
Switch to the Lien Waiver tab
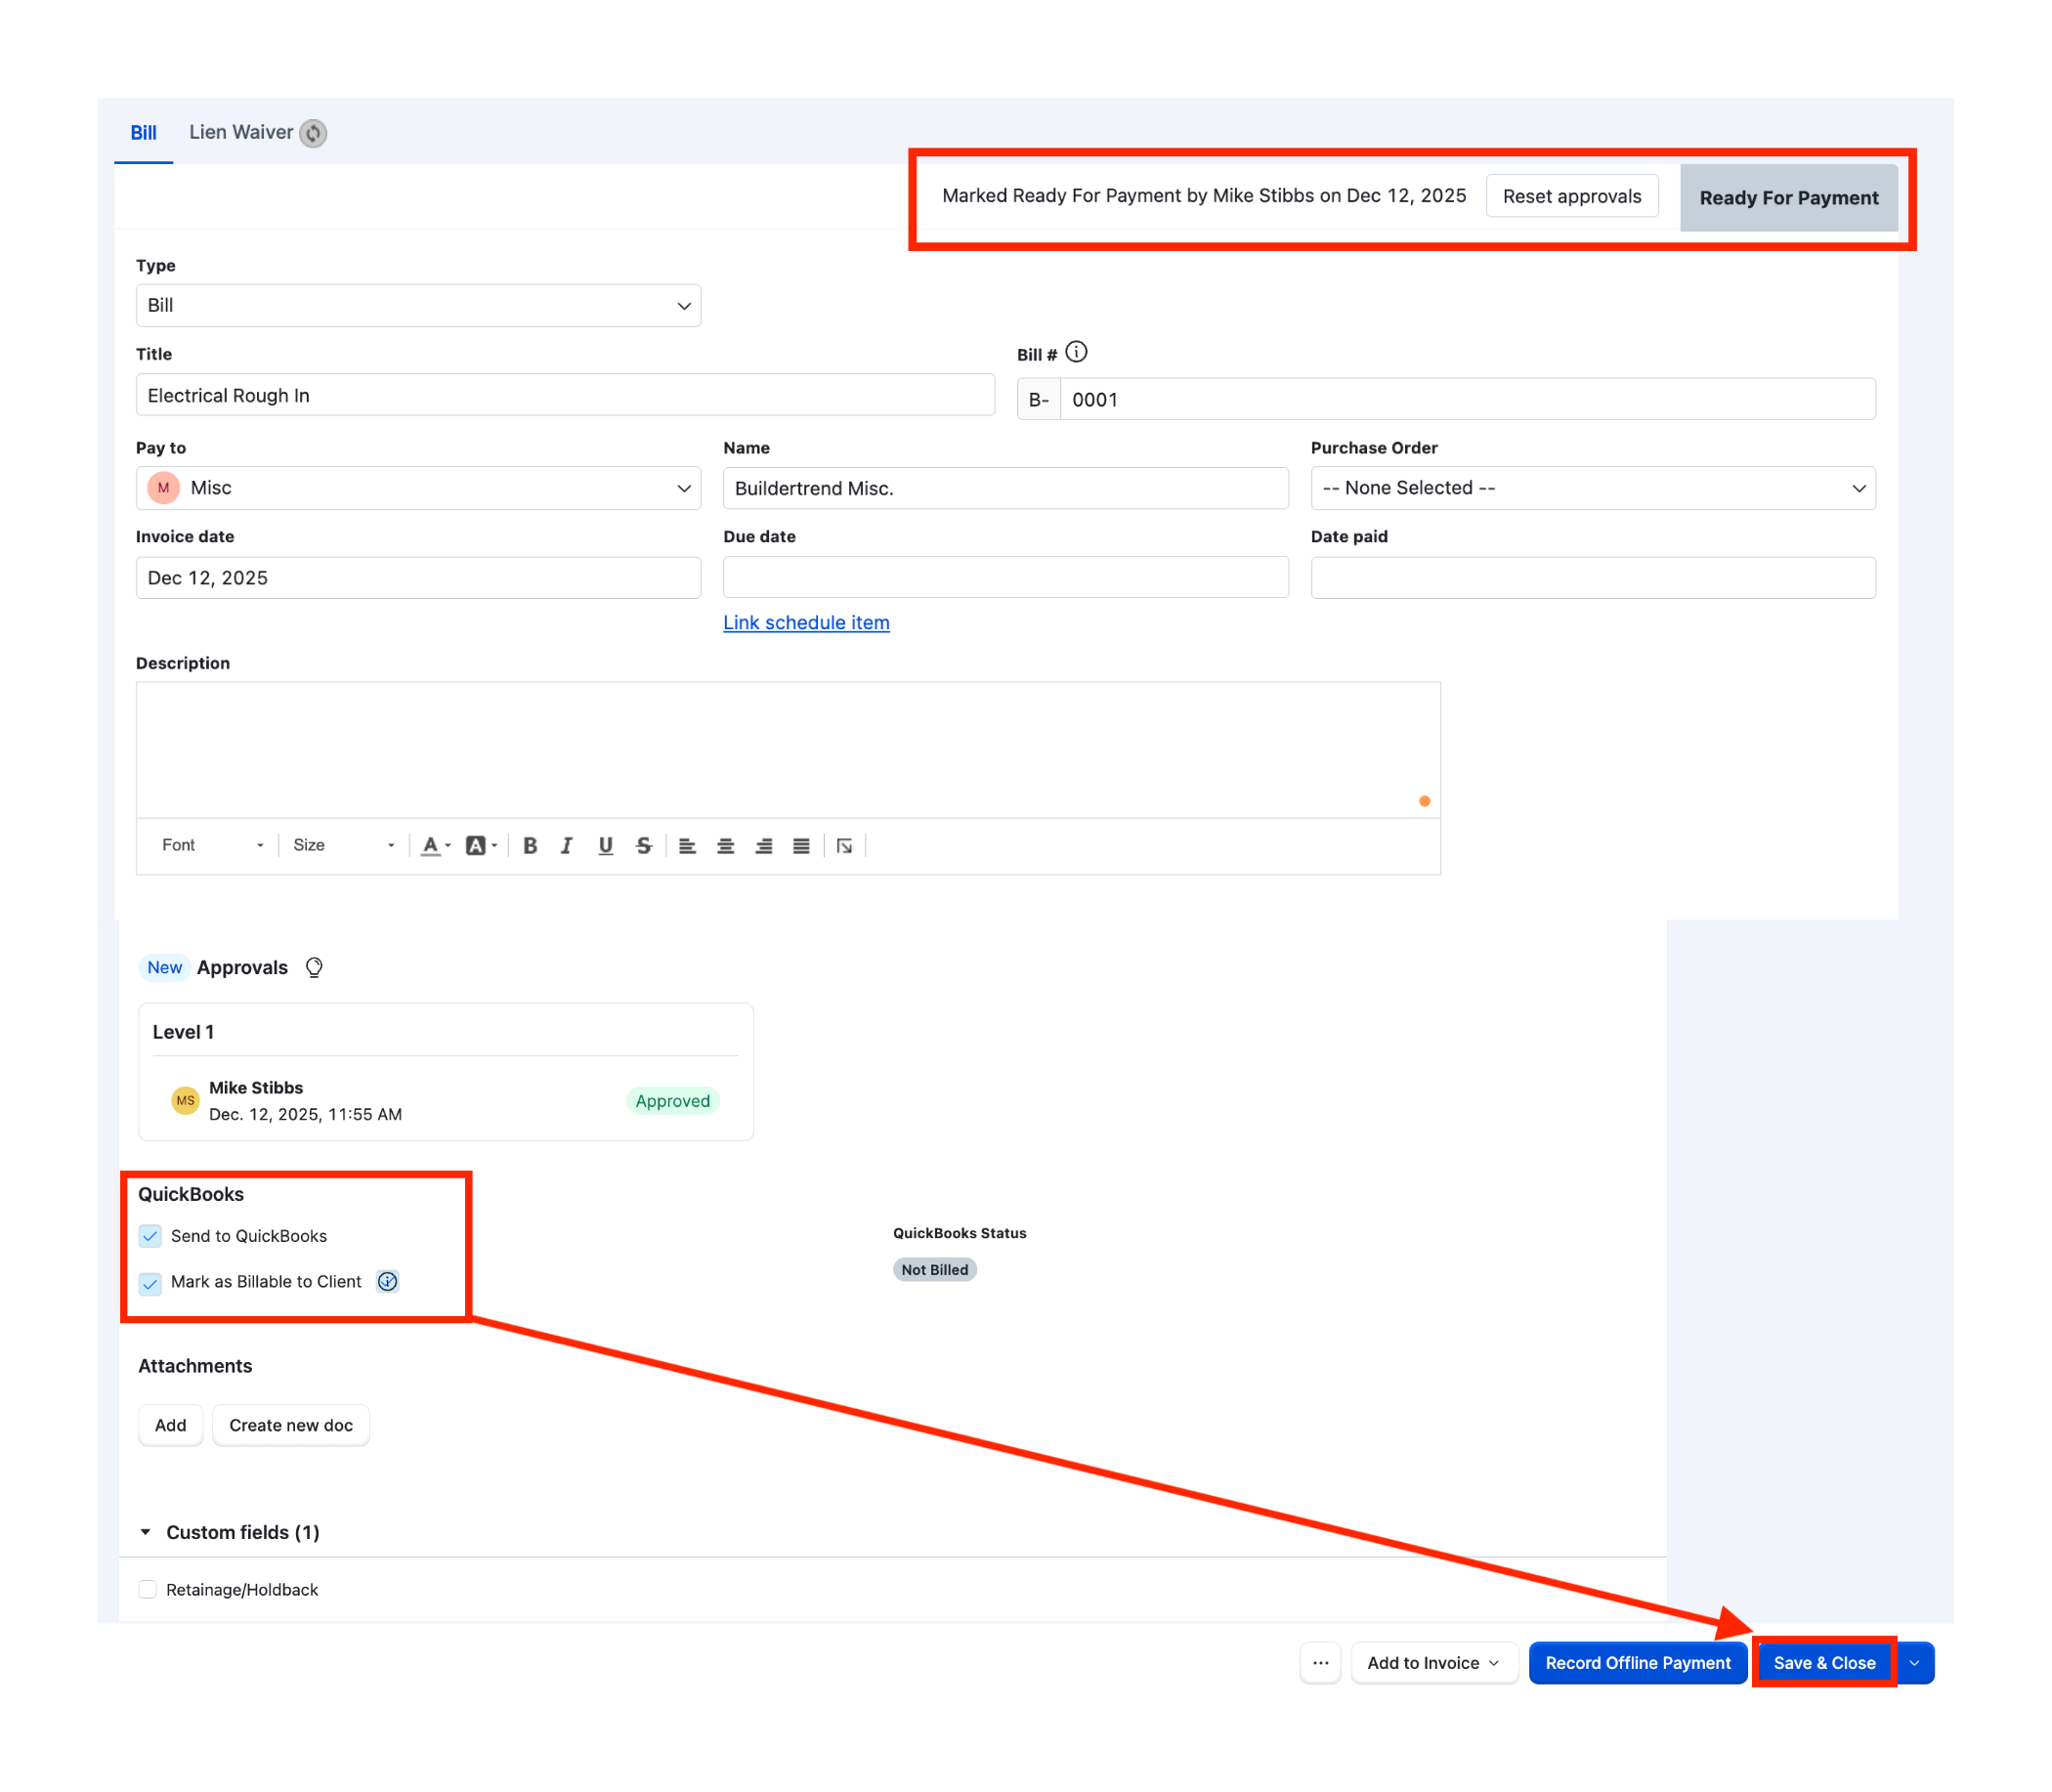(x=257, y=132)
